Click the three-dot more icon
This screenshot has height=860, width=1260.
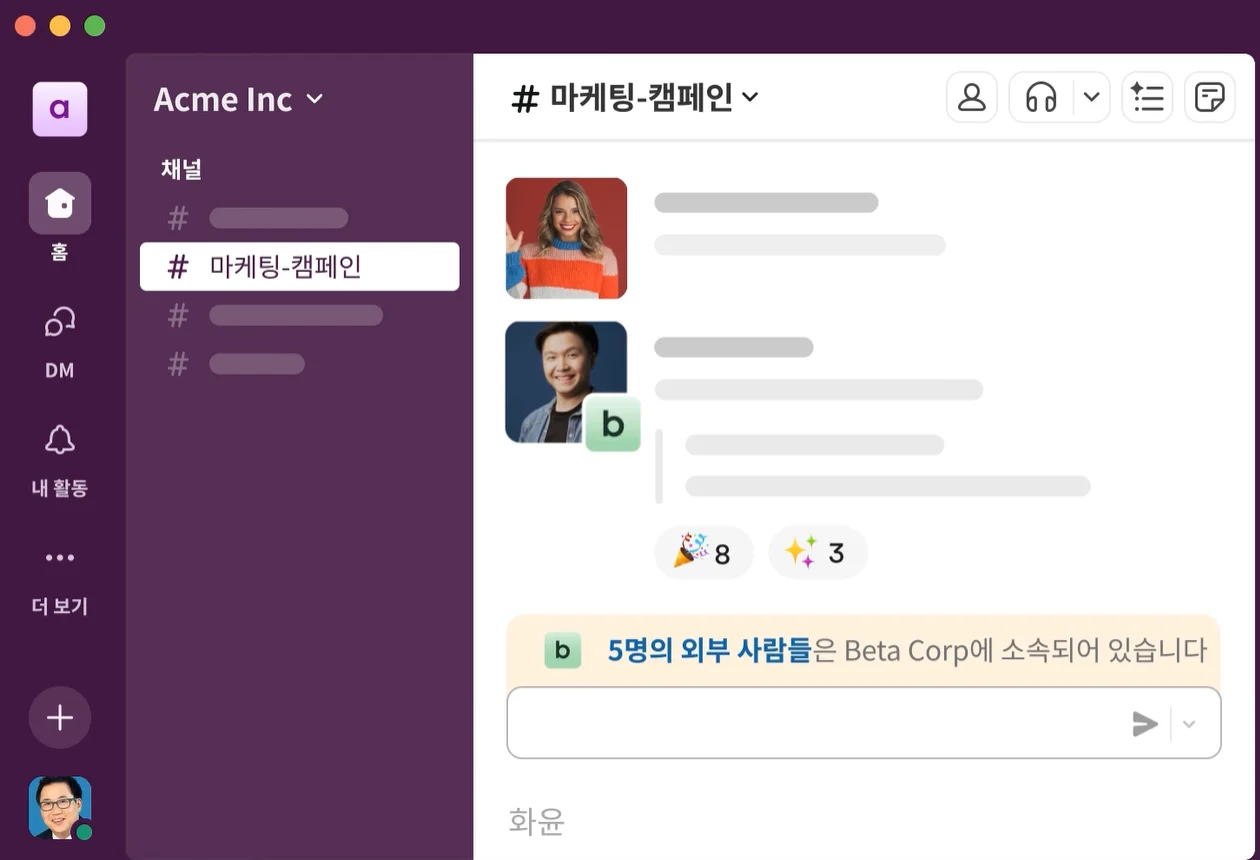[60, 558]
